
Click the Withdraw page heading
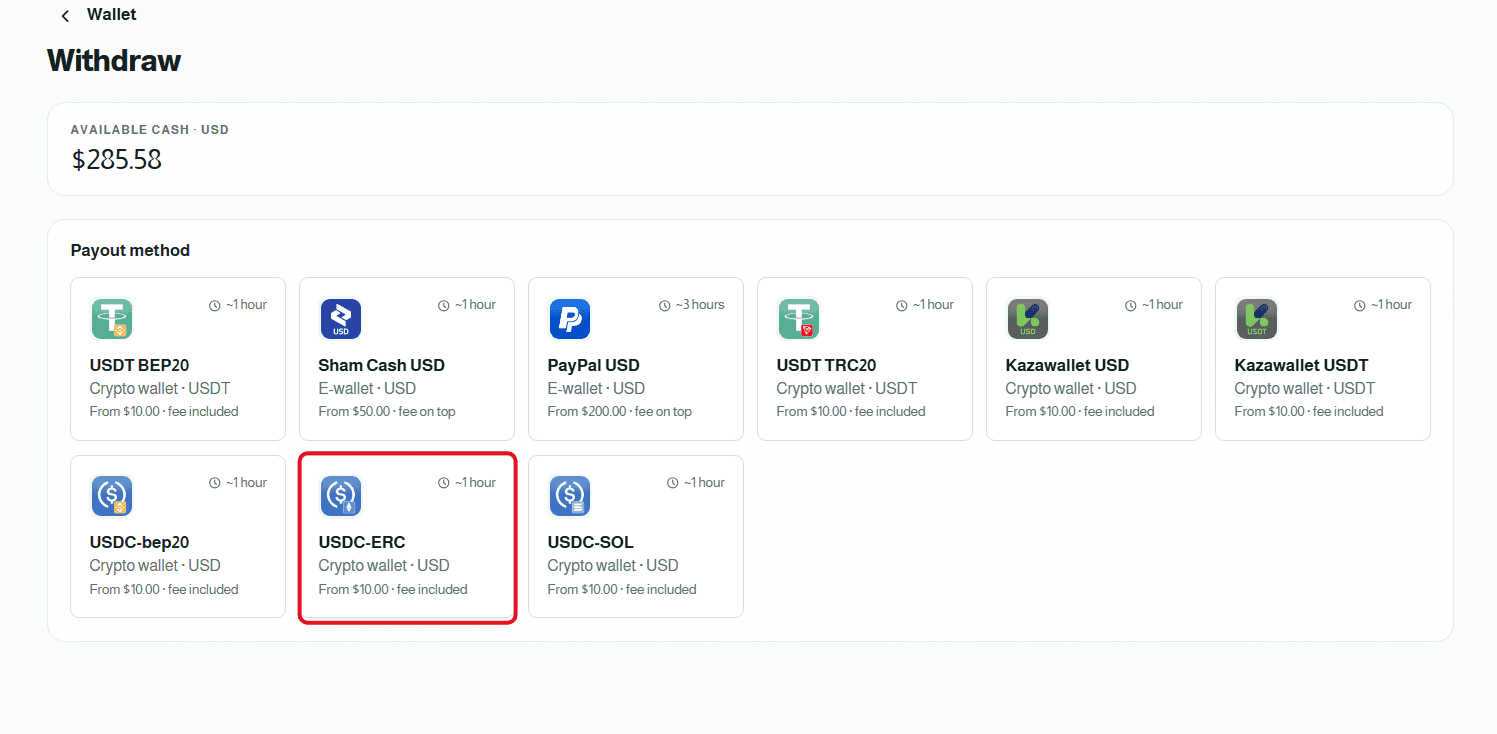tap(114, 61)
